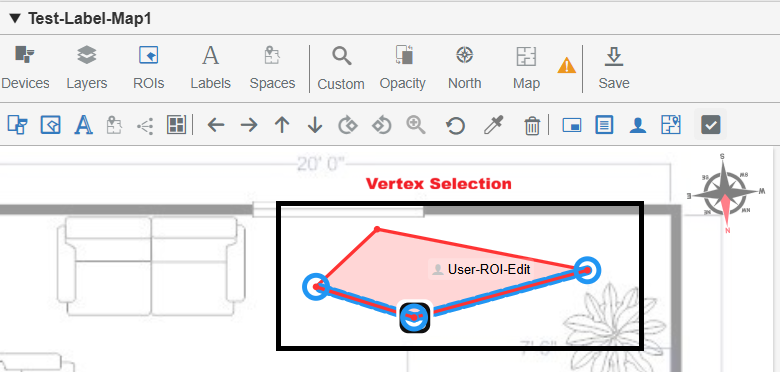
Task: Click the small window inset icon
Action: tap(572, 125)
